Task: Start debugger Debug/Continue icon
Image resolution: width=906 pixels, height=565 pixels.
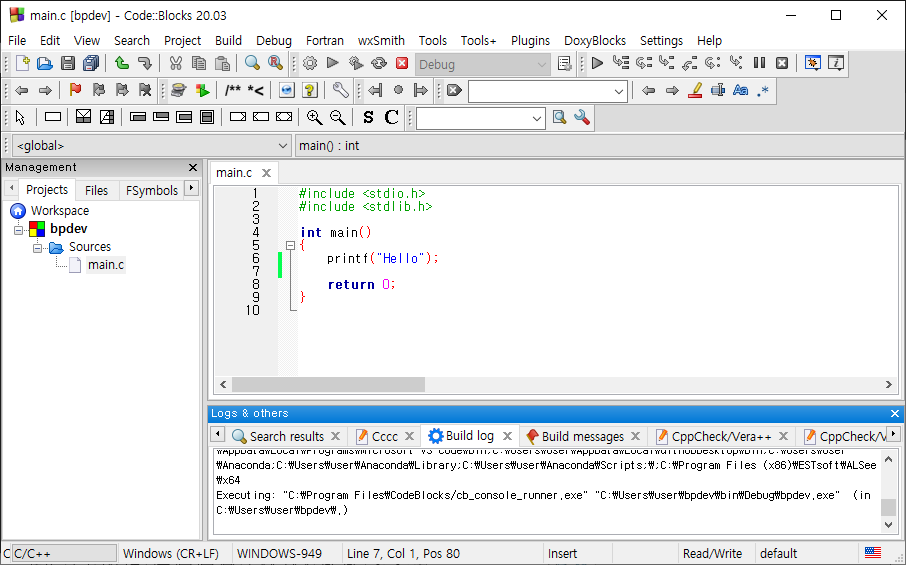Action: (597, 63)
